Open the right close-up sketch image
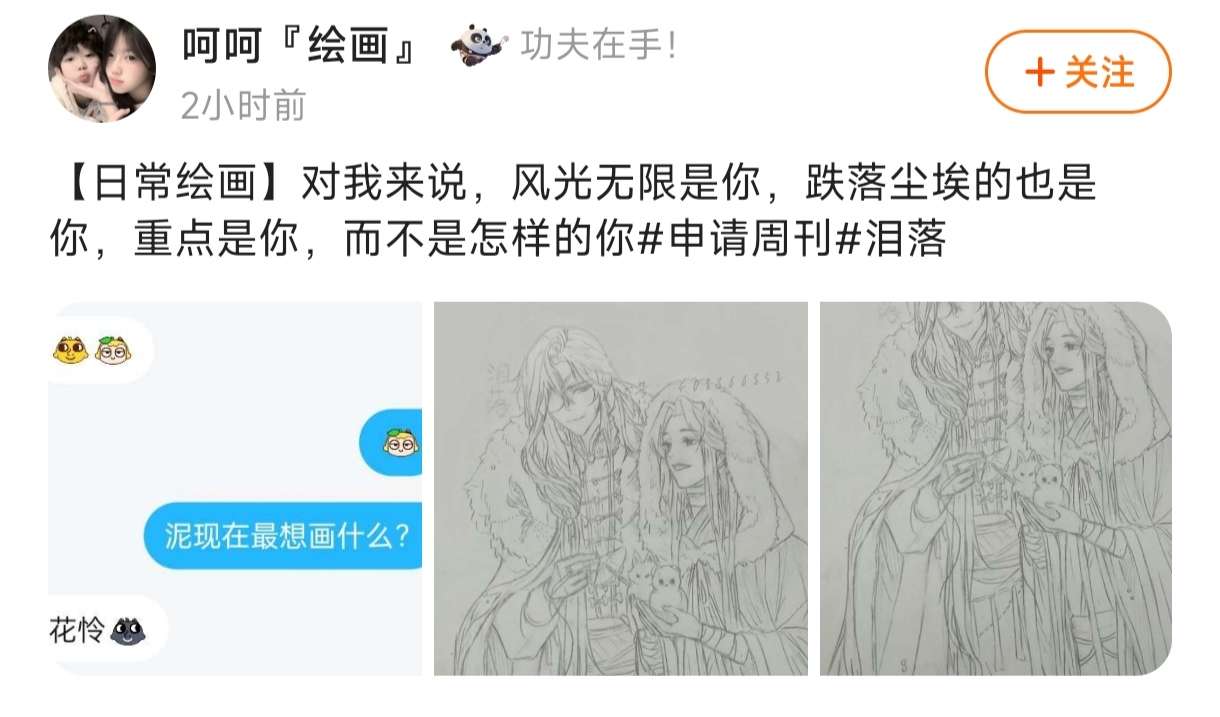Image resolution: width=1220 pixels, height=717 pixels. (x=995, y=488)
